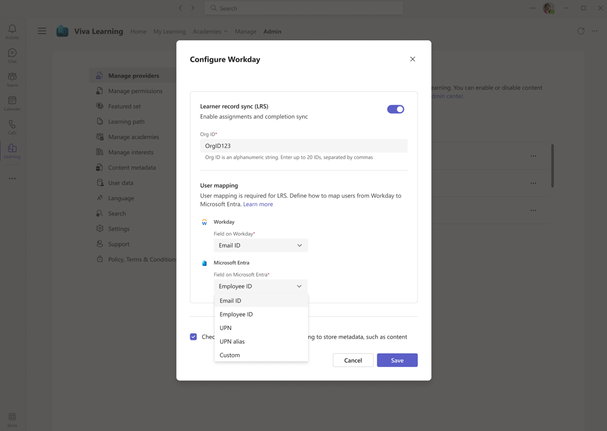
Task: Choose UPN alias option
Action: pyautogui.click(x=261, y=341)
